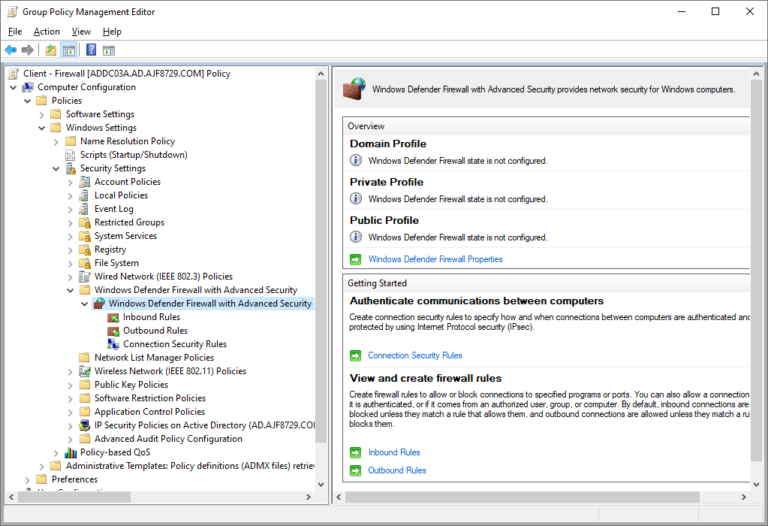Select Software Restriction Policies
The image size is (768, 526).
[150, 398]
